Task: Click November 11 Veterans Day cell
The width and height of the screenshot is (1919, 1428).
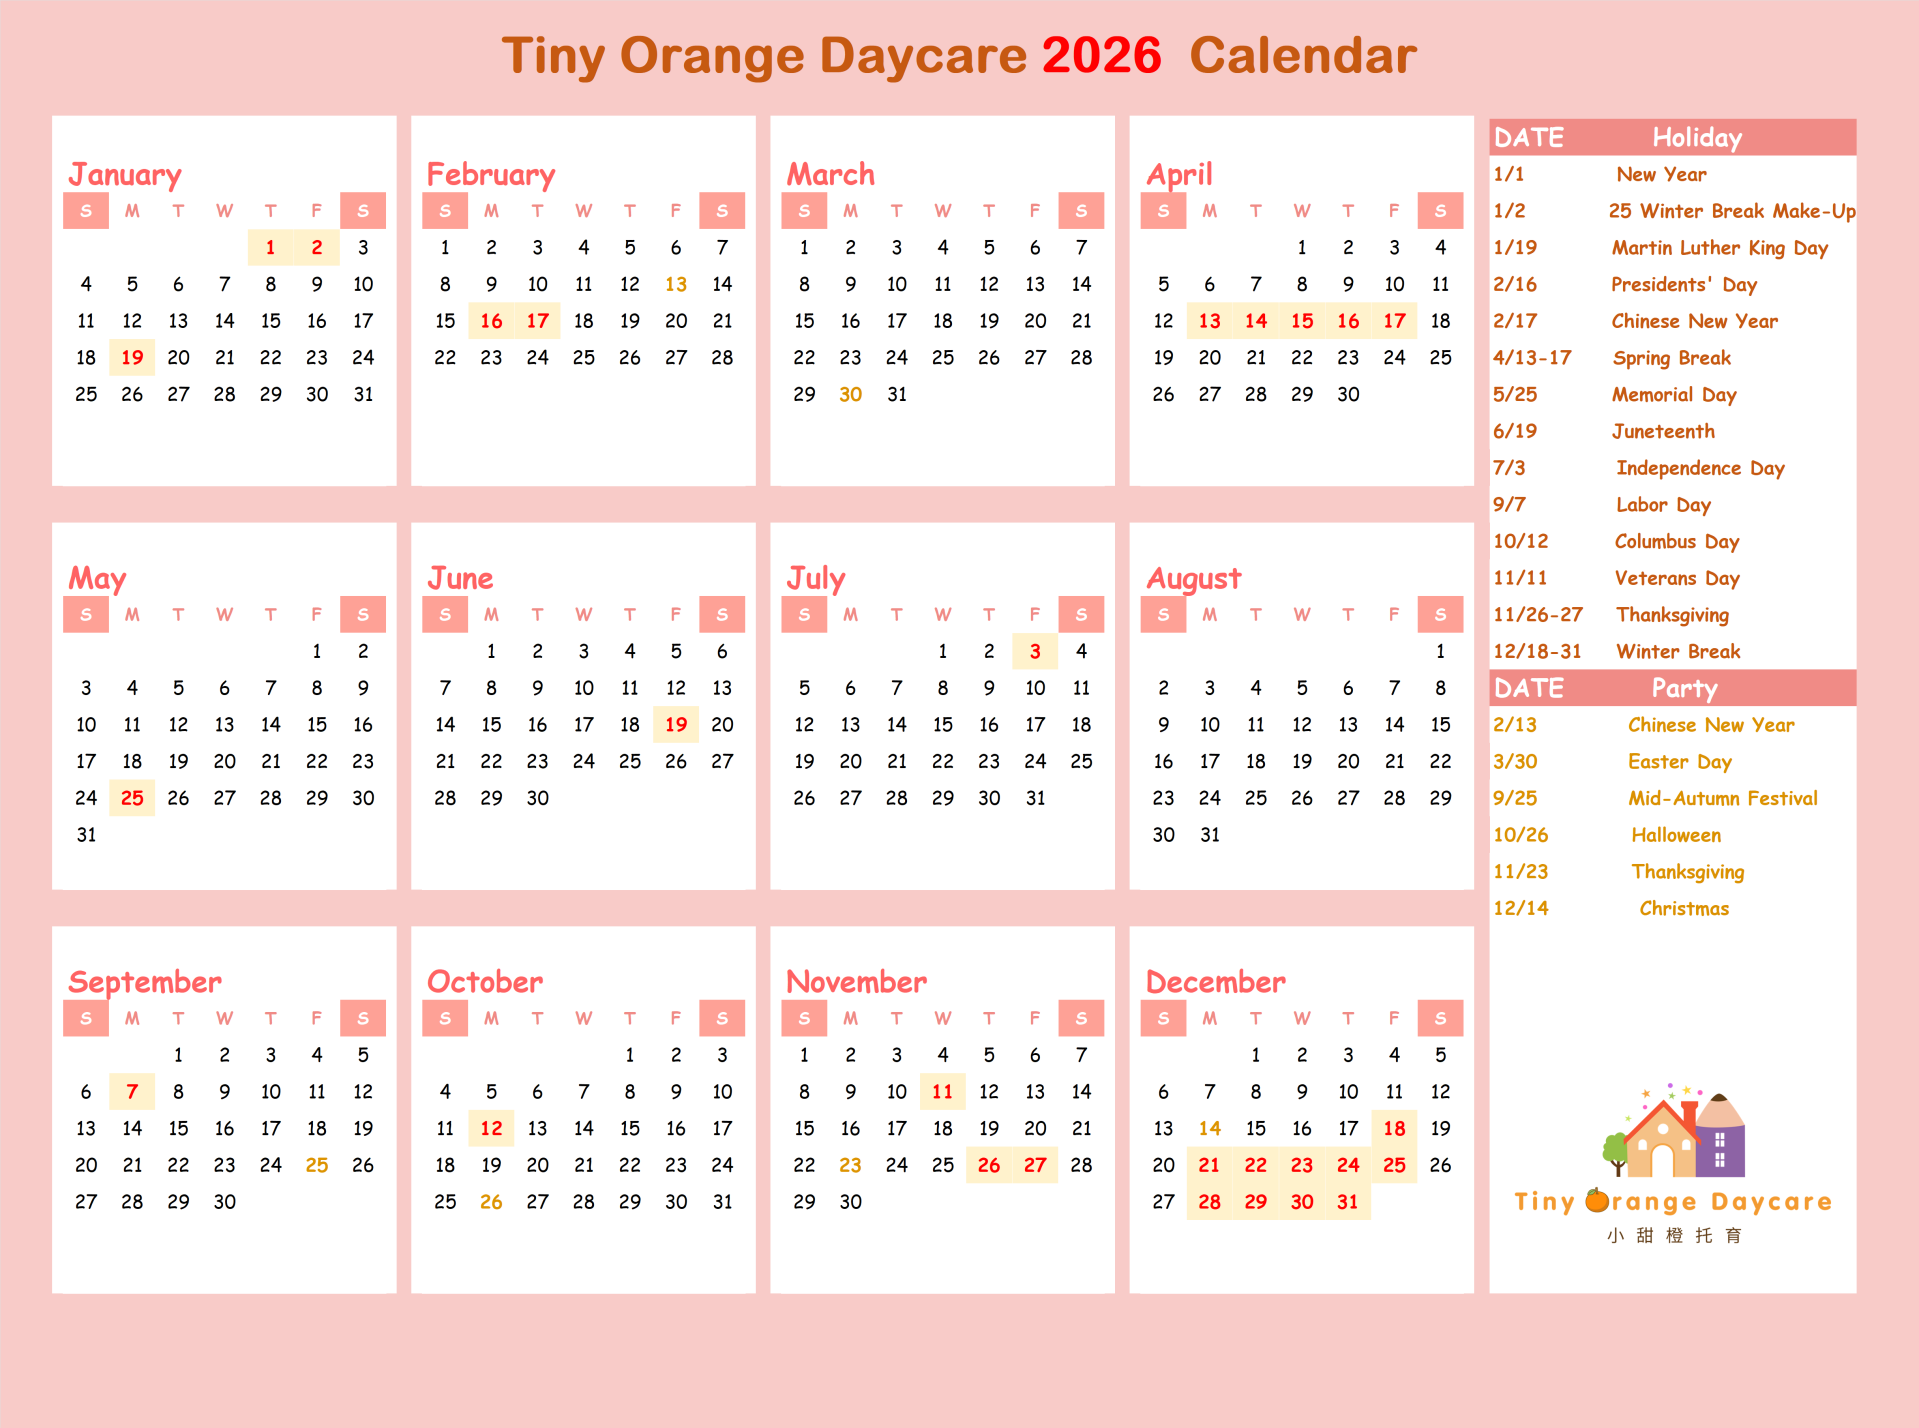Action: 942,1092
